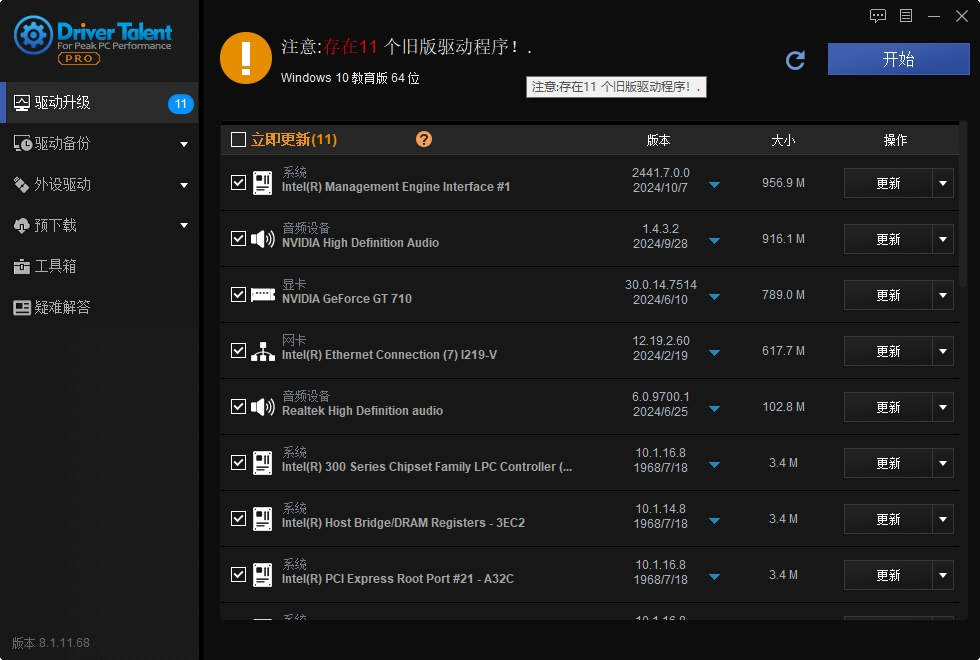Open the 外设驱动 sidebar item
Viewport: 980px width, 660px height.
(x=99, y=184)
